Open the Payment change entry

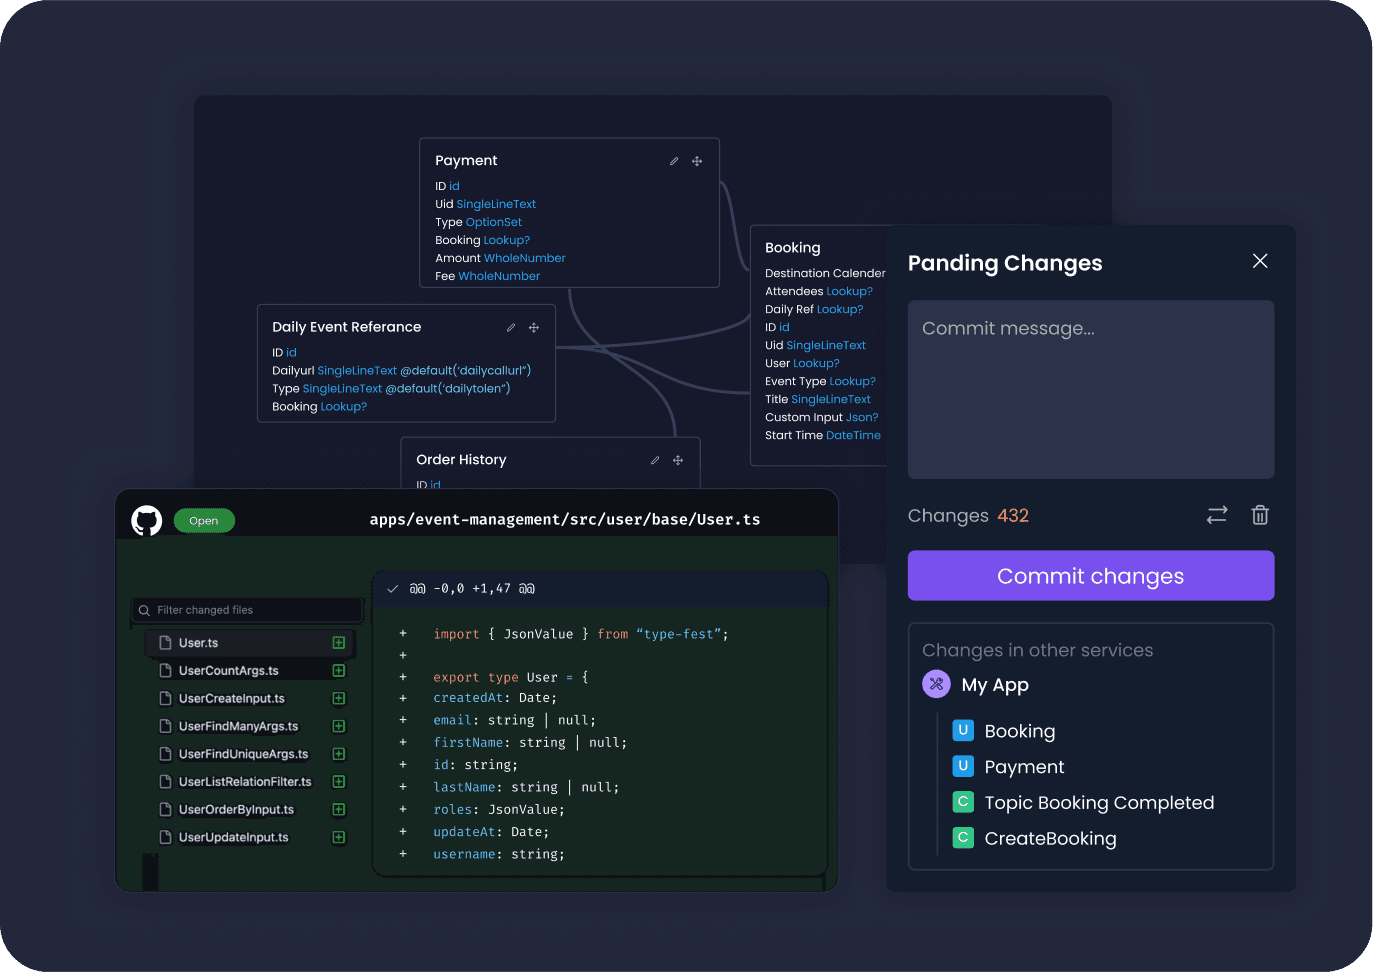[x=1024, y=767]
